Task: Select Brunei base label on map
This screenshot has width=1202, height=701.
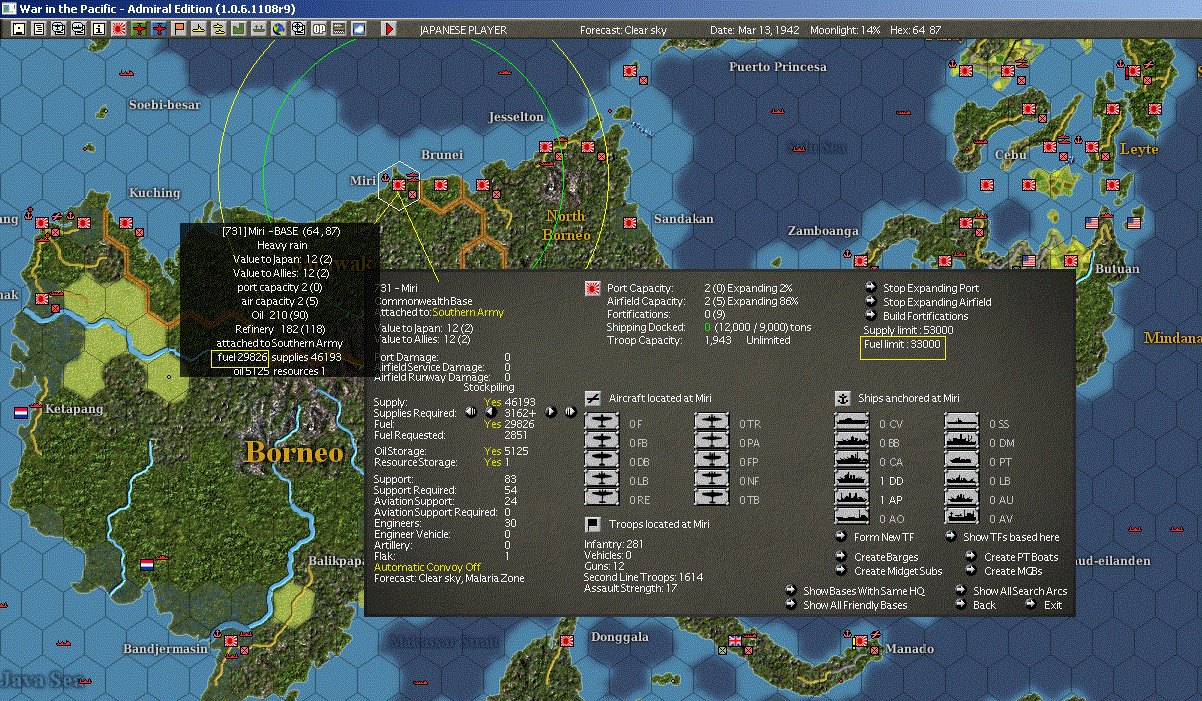Action: point(442,155)
